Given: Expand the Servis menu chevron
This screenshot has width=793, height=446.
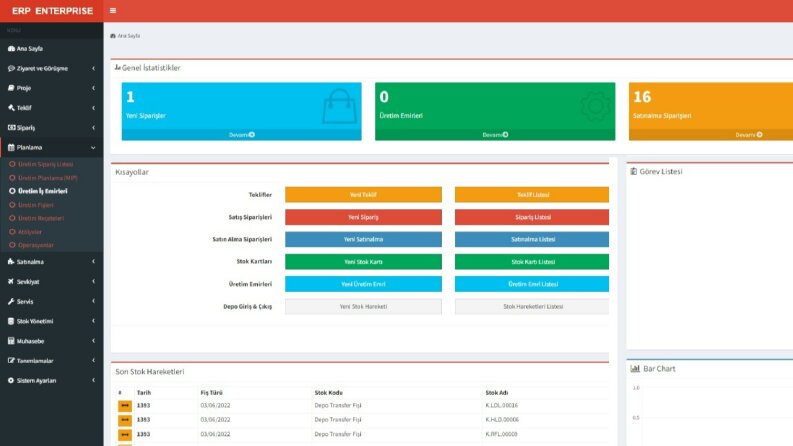Looking at the screenshot, I should [94, 301].
